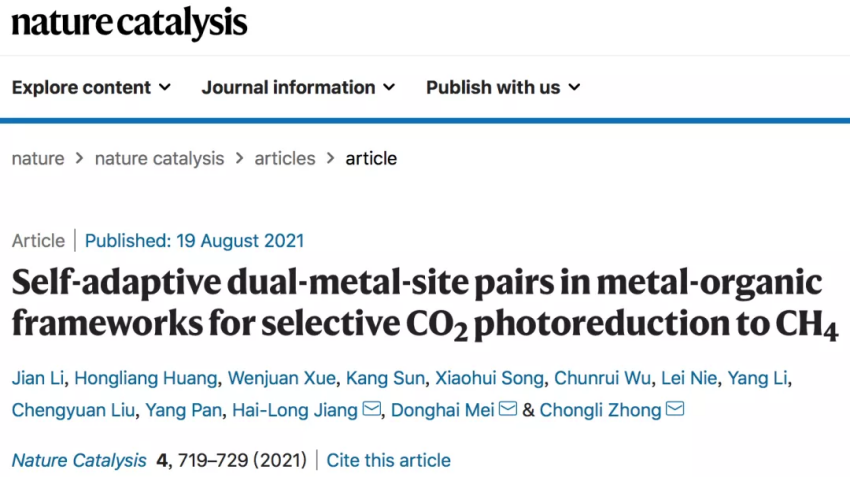Click email icon beside Chongli Zhong

point(675,409)
